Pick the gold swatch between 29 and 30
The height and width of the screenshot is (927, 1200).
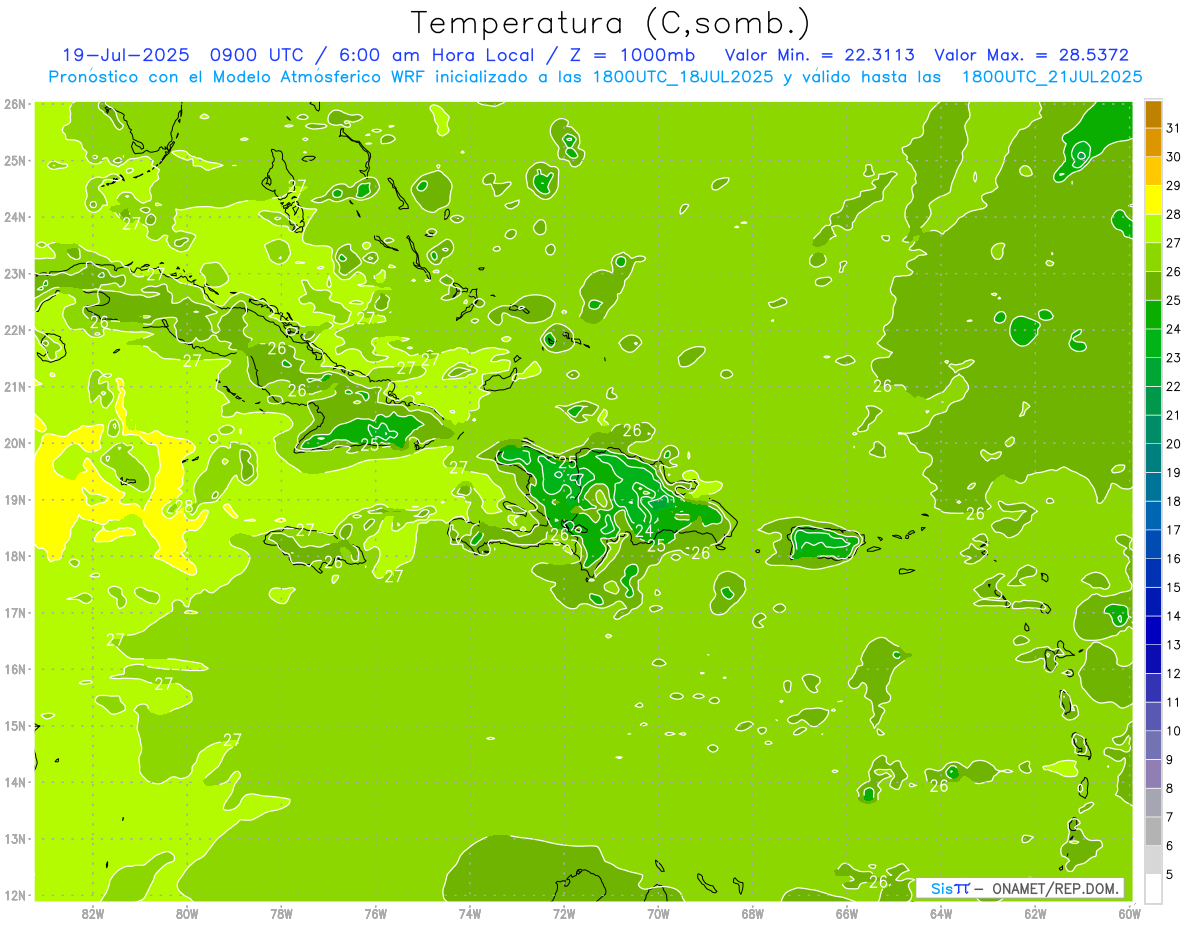coord(1153,171)
